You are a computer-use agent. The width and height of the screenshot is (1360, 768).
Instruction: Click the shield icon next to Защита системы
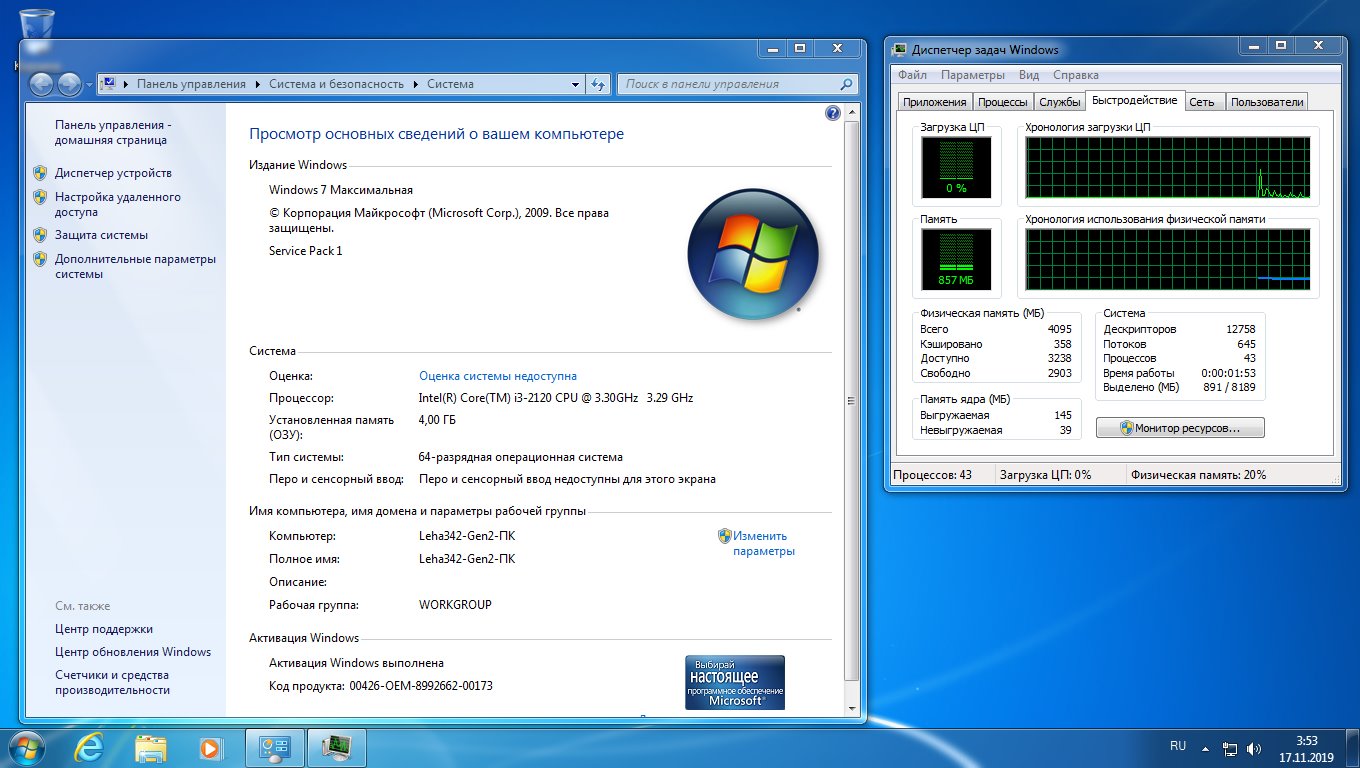[x=40, y=235]
